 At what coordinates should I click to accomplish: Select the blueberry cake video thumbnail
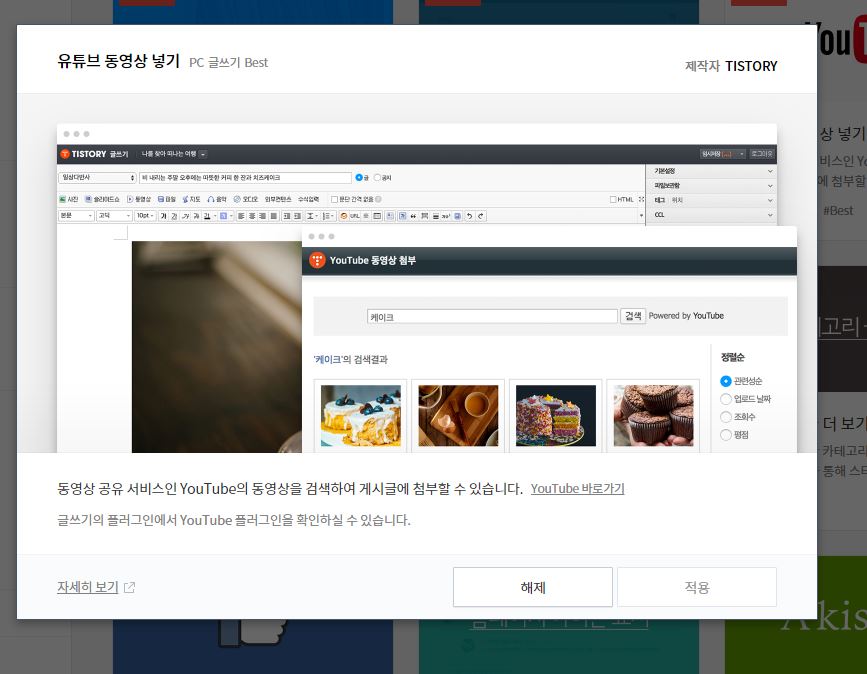point(361,416)
